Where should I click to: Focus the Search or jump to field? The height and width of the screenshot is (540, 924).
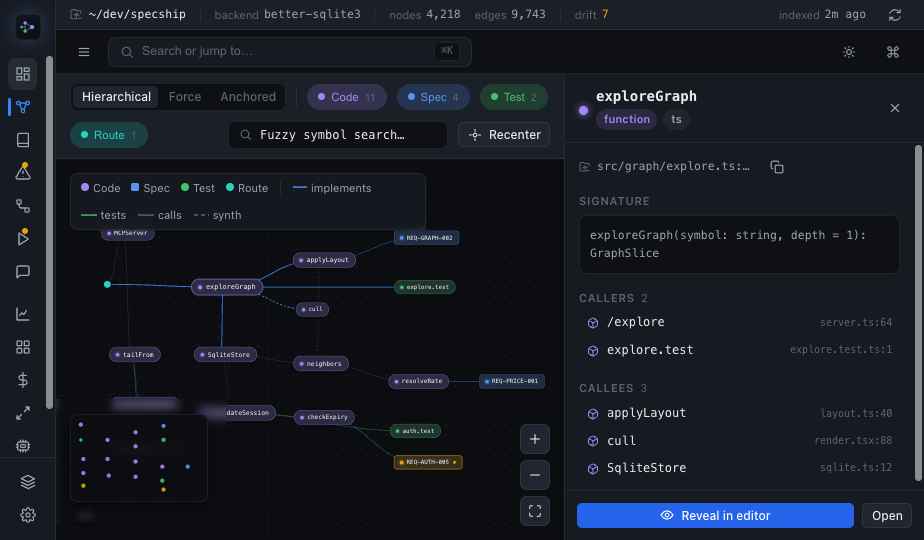click(x=289, y=52)
